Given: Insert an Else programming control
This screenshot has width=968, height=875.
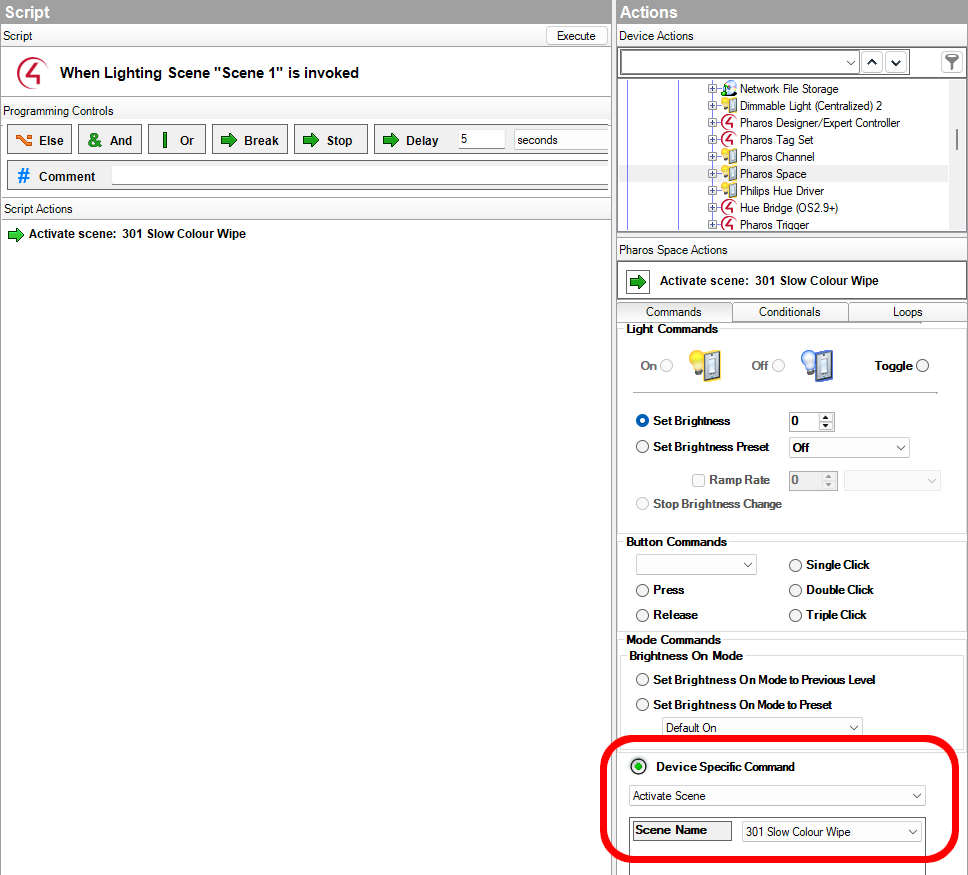Looking at the screenshot, I should click(x=40, y=140).
